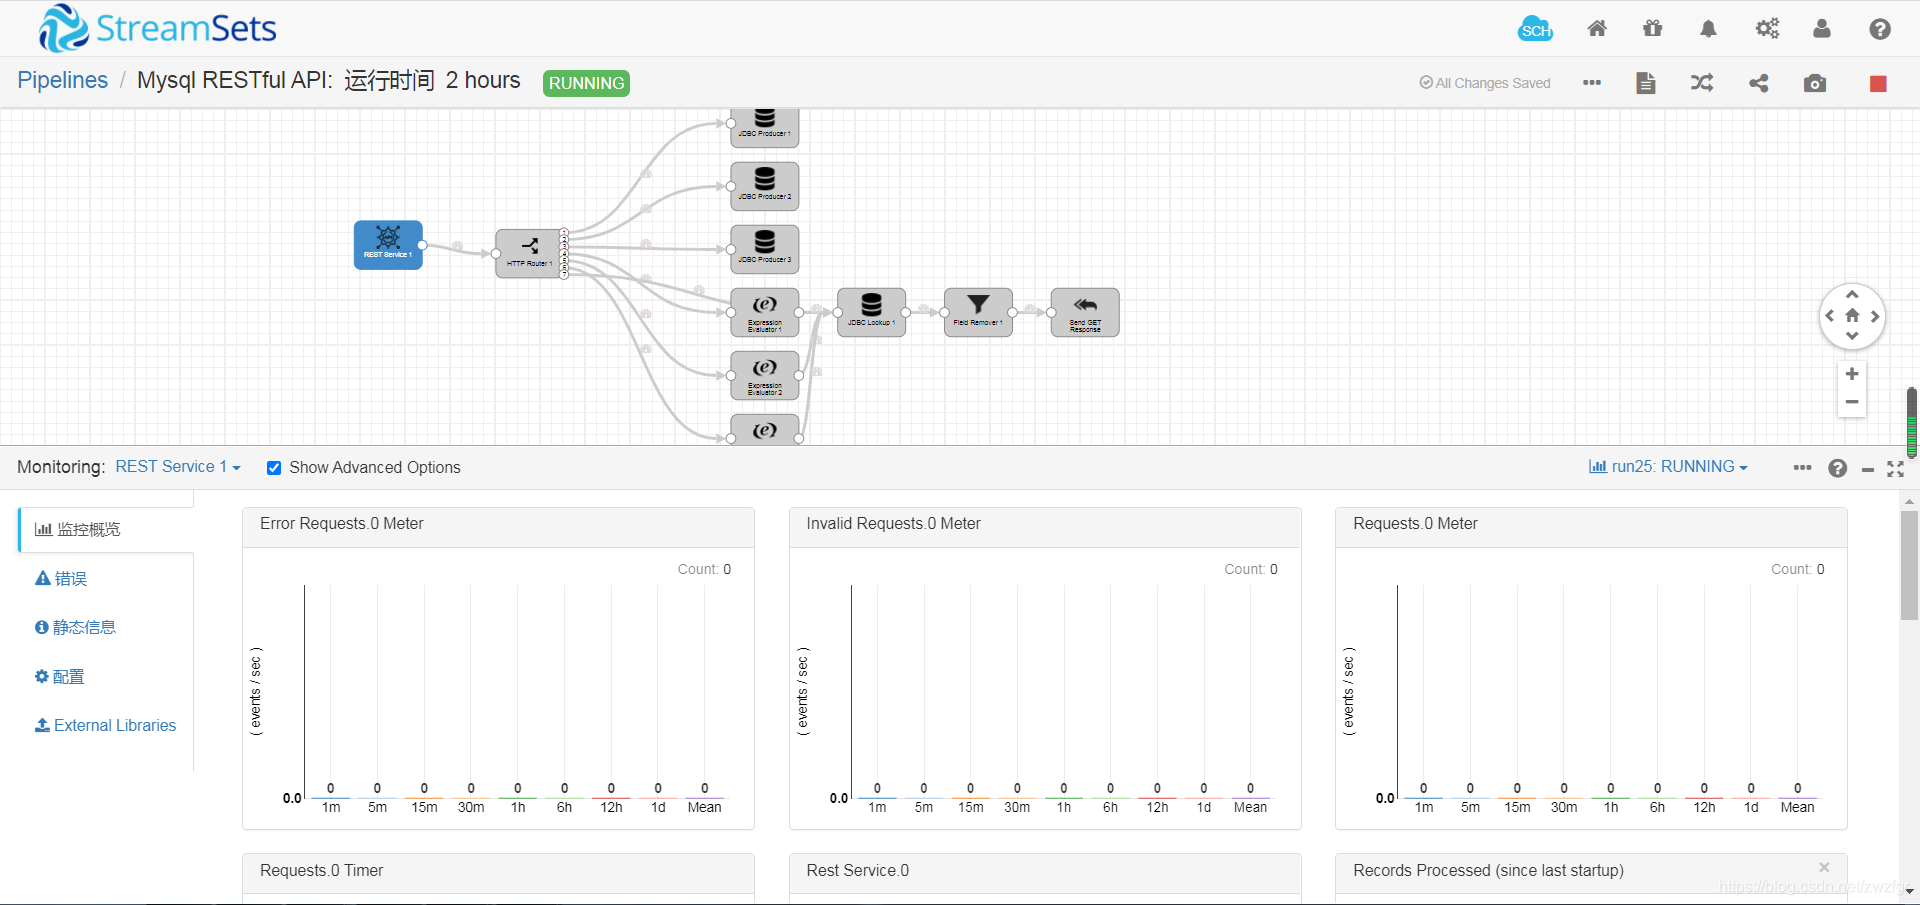
Task: Select the JDBC Lookup 1 stage
Action: (x=871, y=312)
